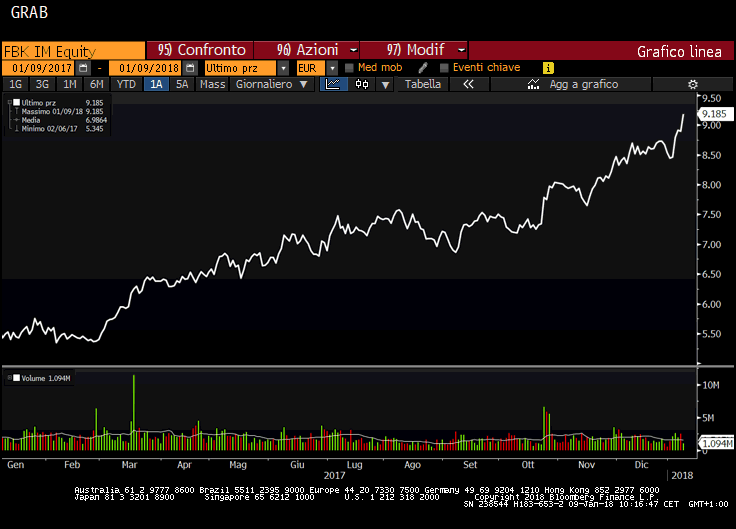Viewport: 736px width, 529px height.
Task: Click the end date field 01/09/2018
Action: coord(146,68)
